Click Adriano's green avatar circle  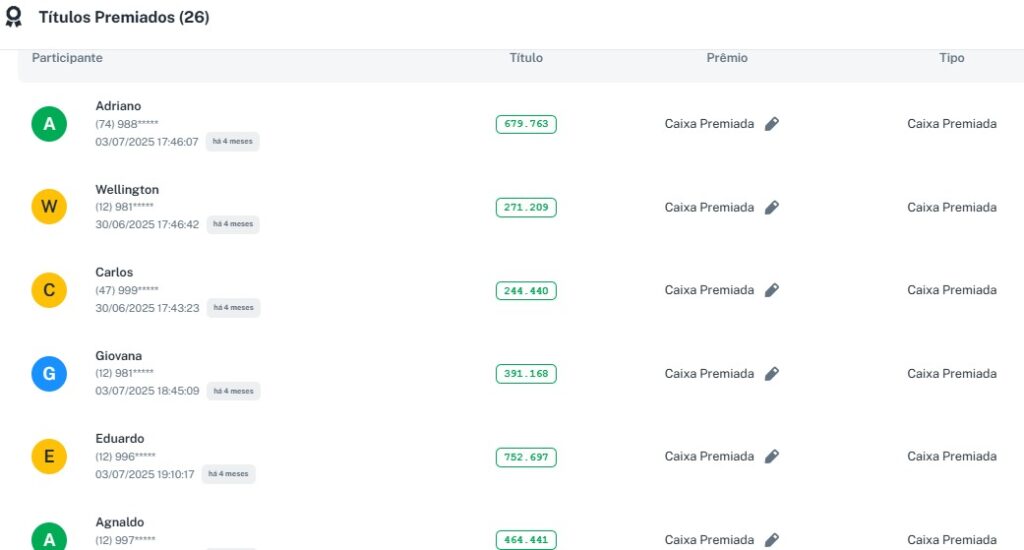coord(49,124)
